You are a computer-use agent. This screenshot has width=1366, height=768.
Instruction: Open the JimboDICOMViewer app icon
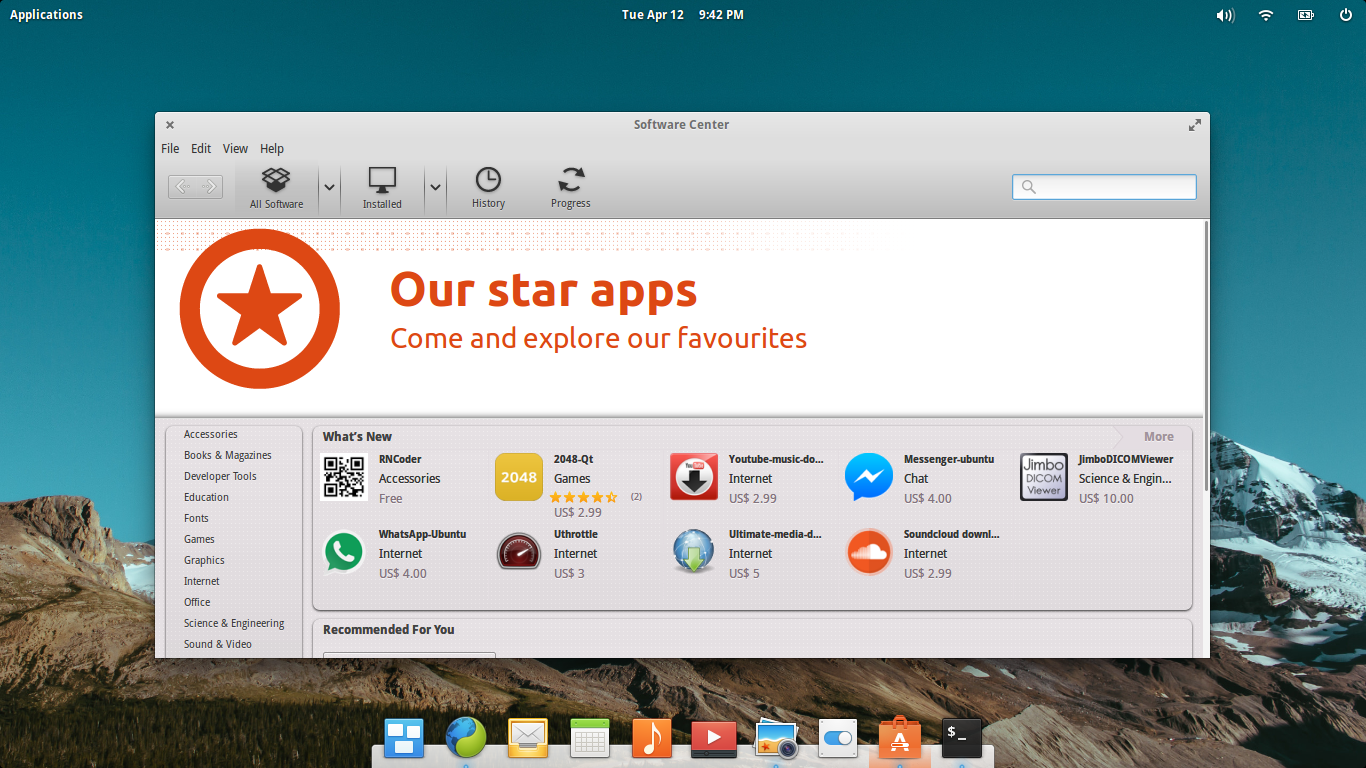coord(1044,477)
